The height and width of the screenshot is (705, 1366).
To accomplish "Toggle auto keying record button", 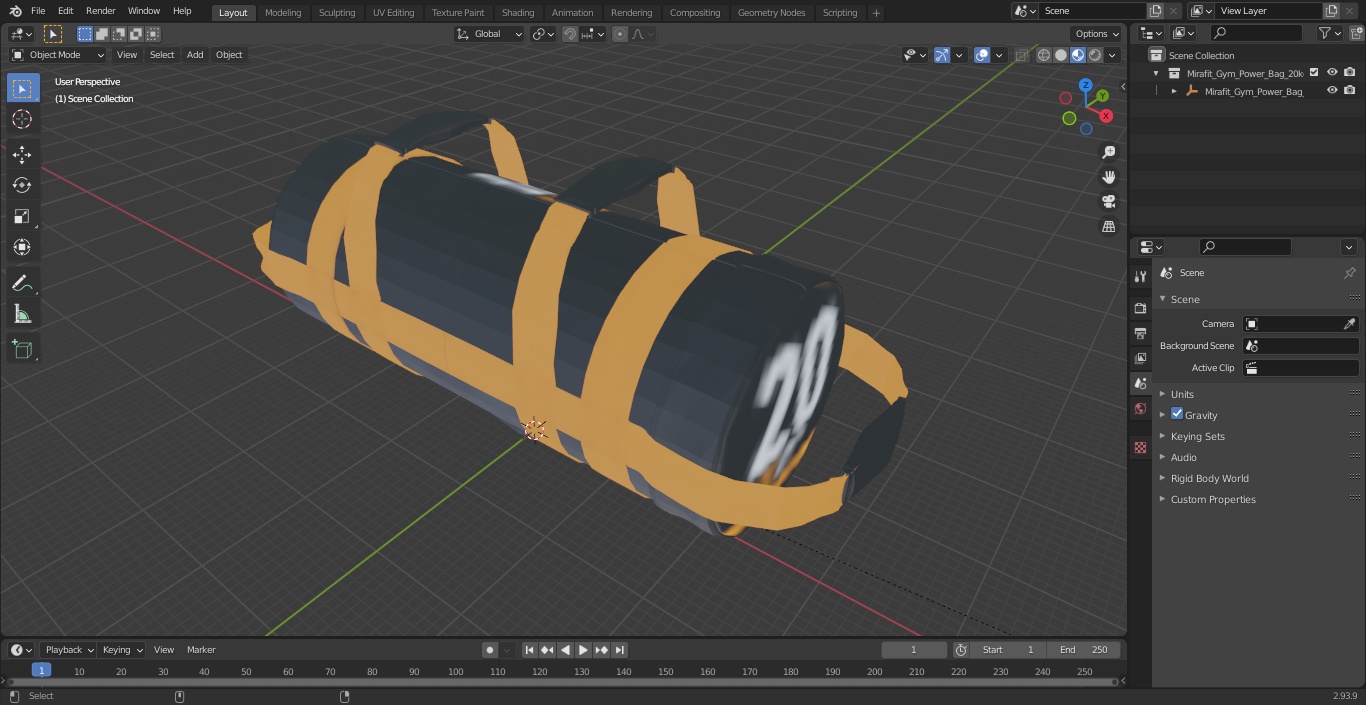I will point(490,650).
